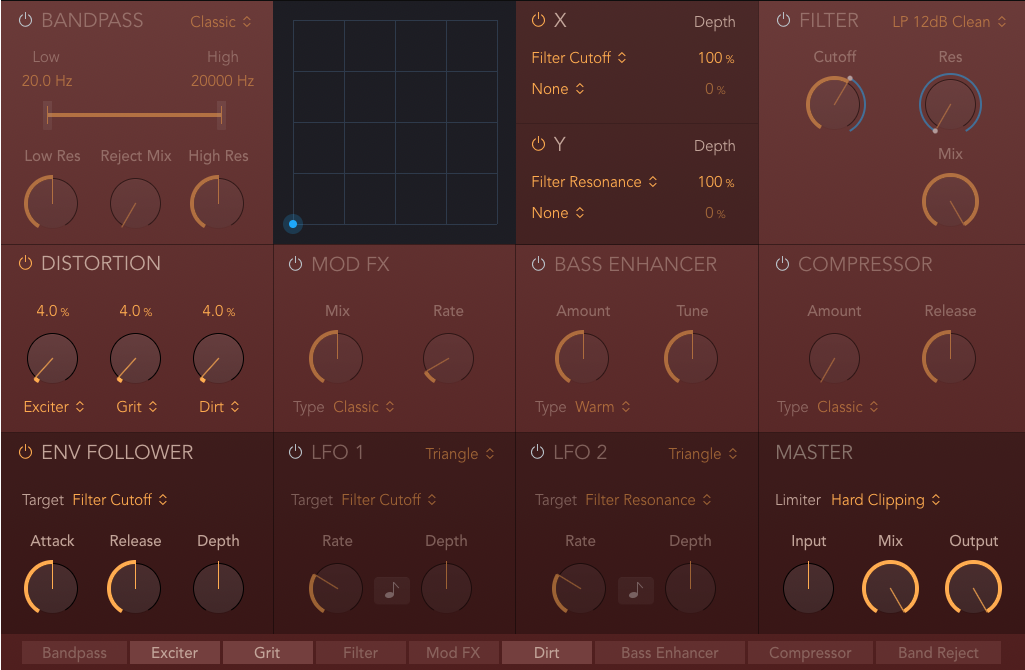The height and width of the screenshot is (670, 1025).
Task: Click the Bass Enhancer Tune knob
Action: pyautogui.click(x=692, y=358)
